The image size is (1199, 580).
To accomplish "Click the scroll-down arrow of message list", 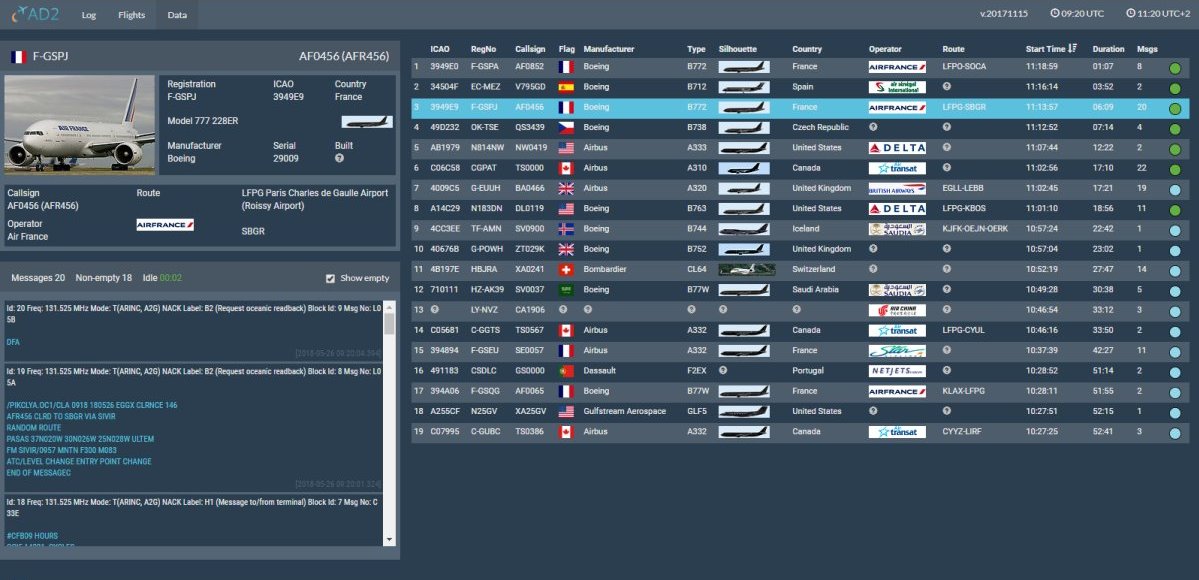I will (389, 539).
